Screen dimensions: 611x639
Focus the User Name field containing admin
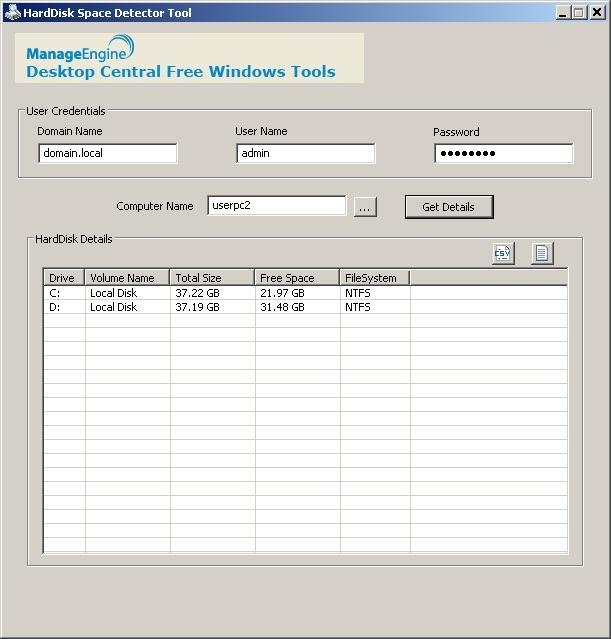(x=306, y=153)
